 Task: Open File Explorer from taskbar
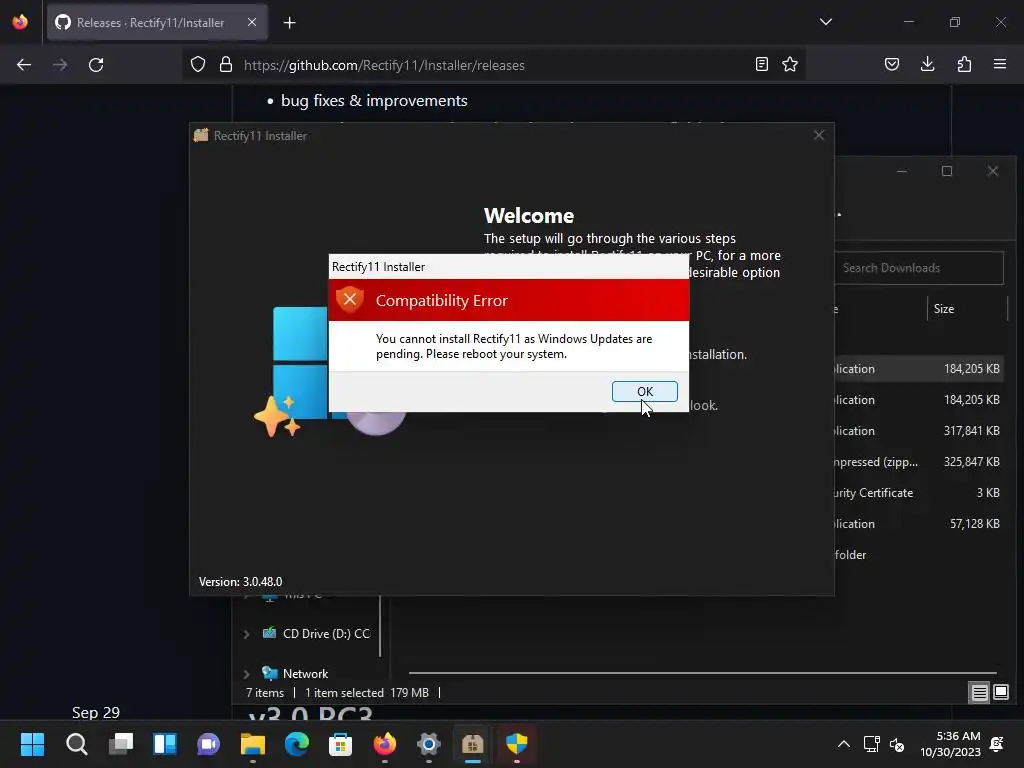[253, 744]
